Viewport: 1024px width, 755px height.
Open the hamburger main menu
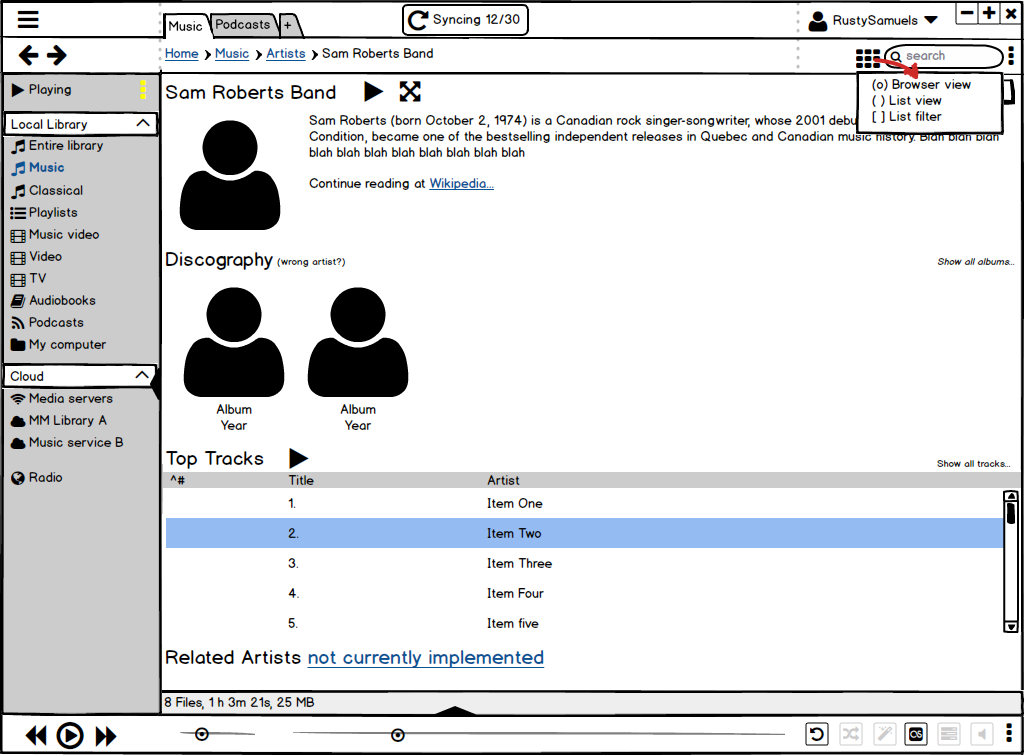(28, 20)
